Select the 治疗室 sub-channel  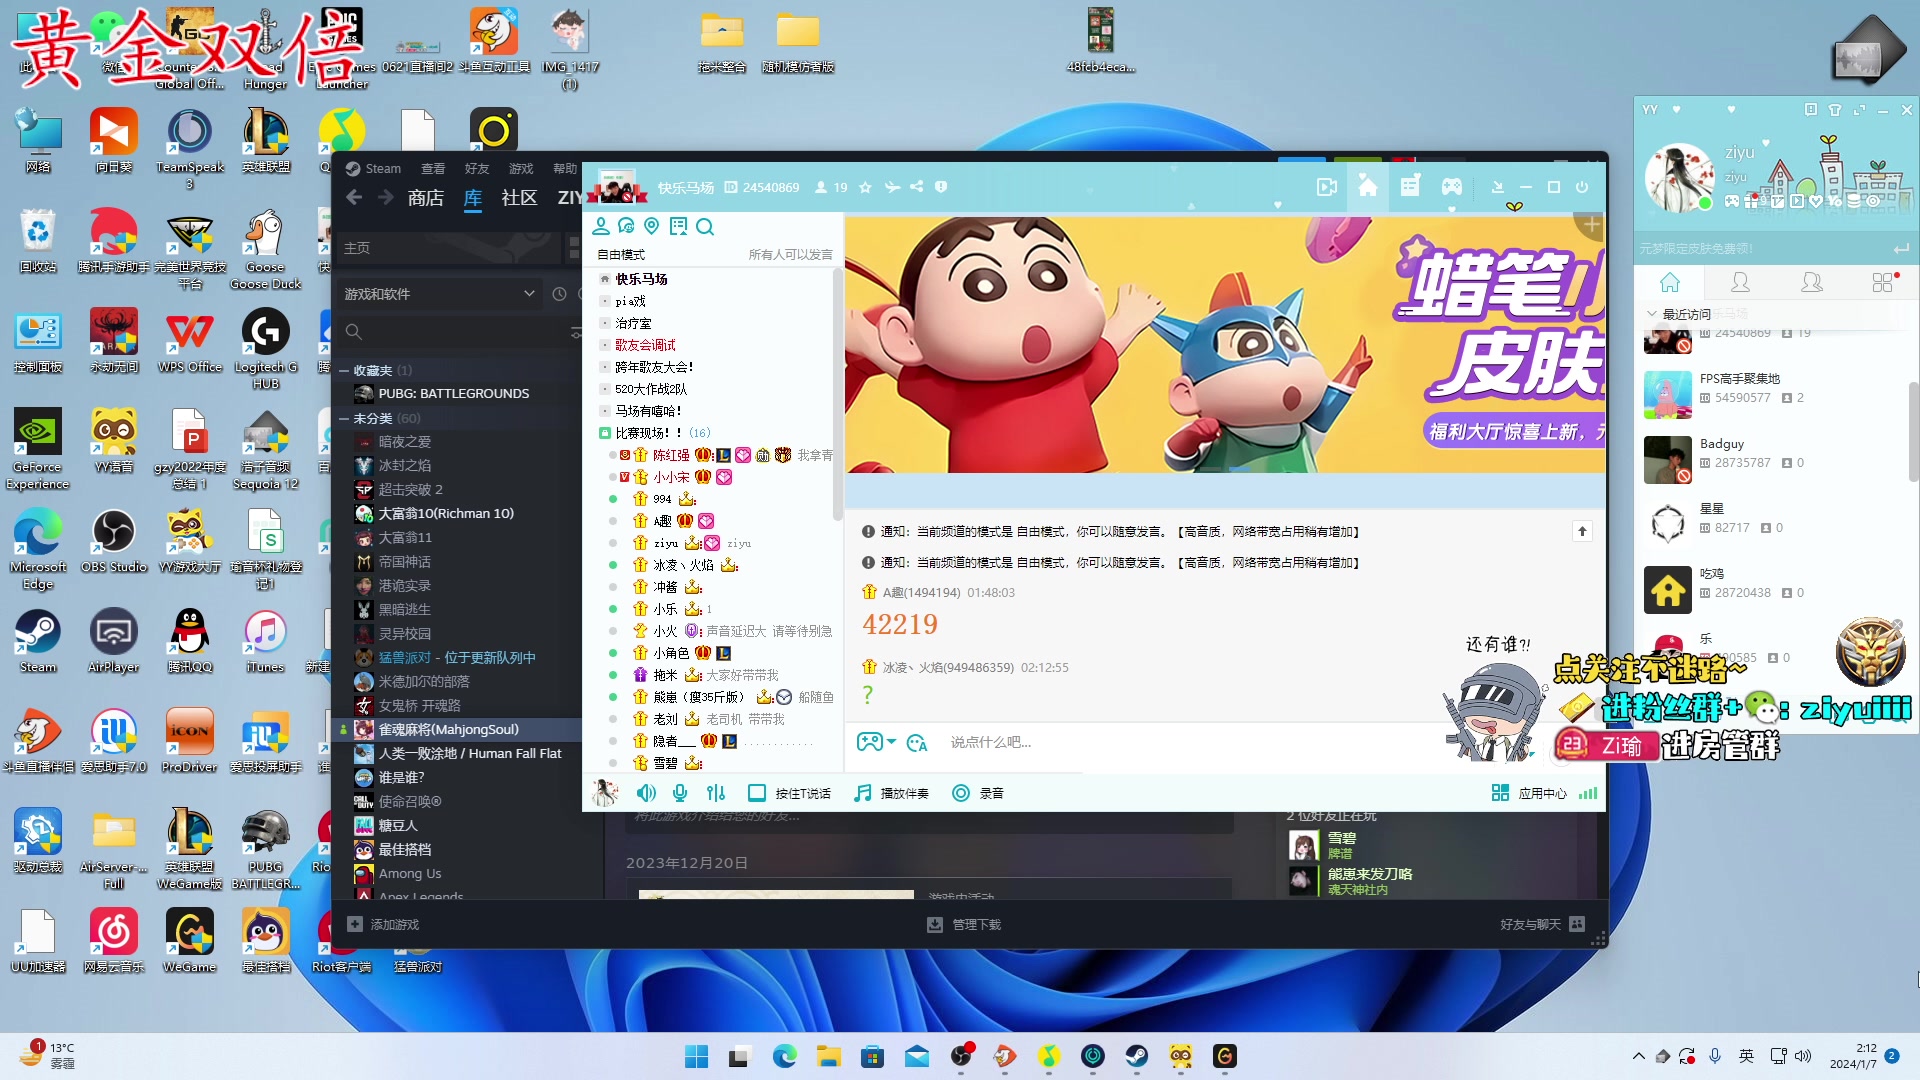pos(633,323)
